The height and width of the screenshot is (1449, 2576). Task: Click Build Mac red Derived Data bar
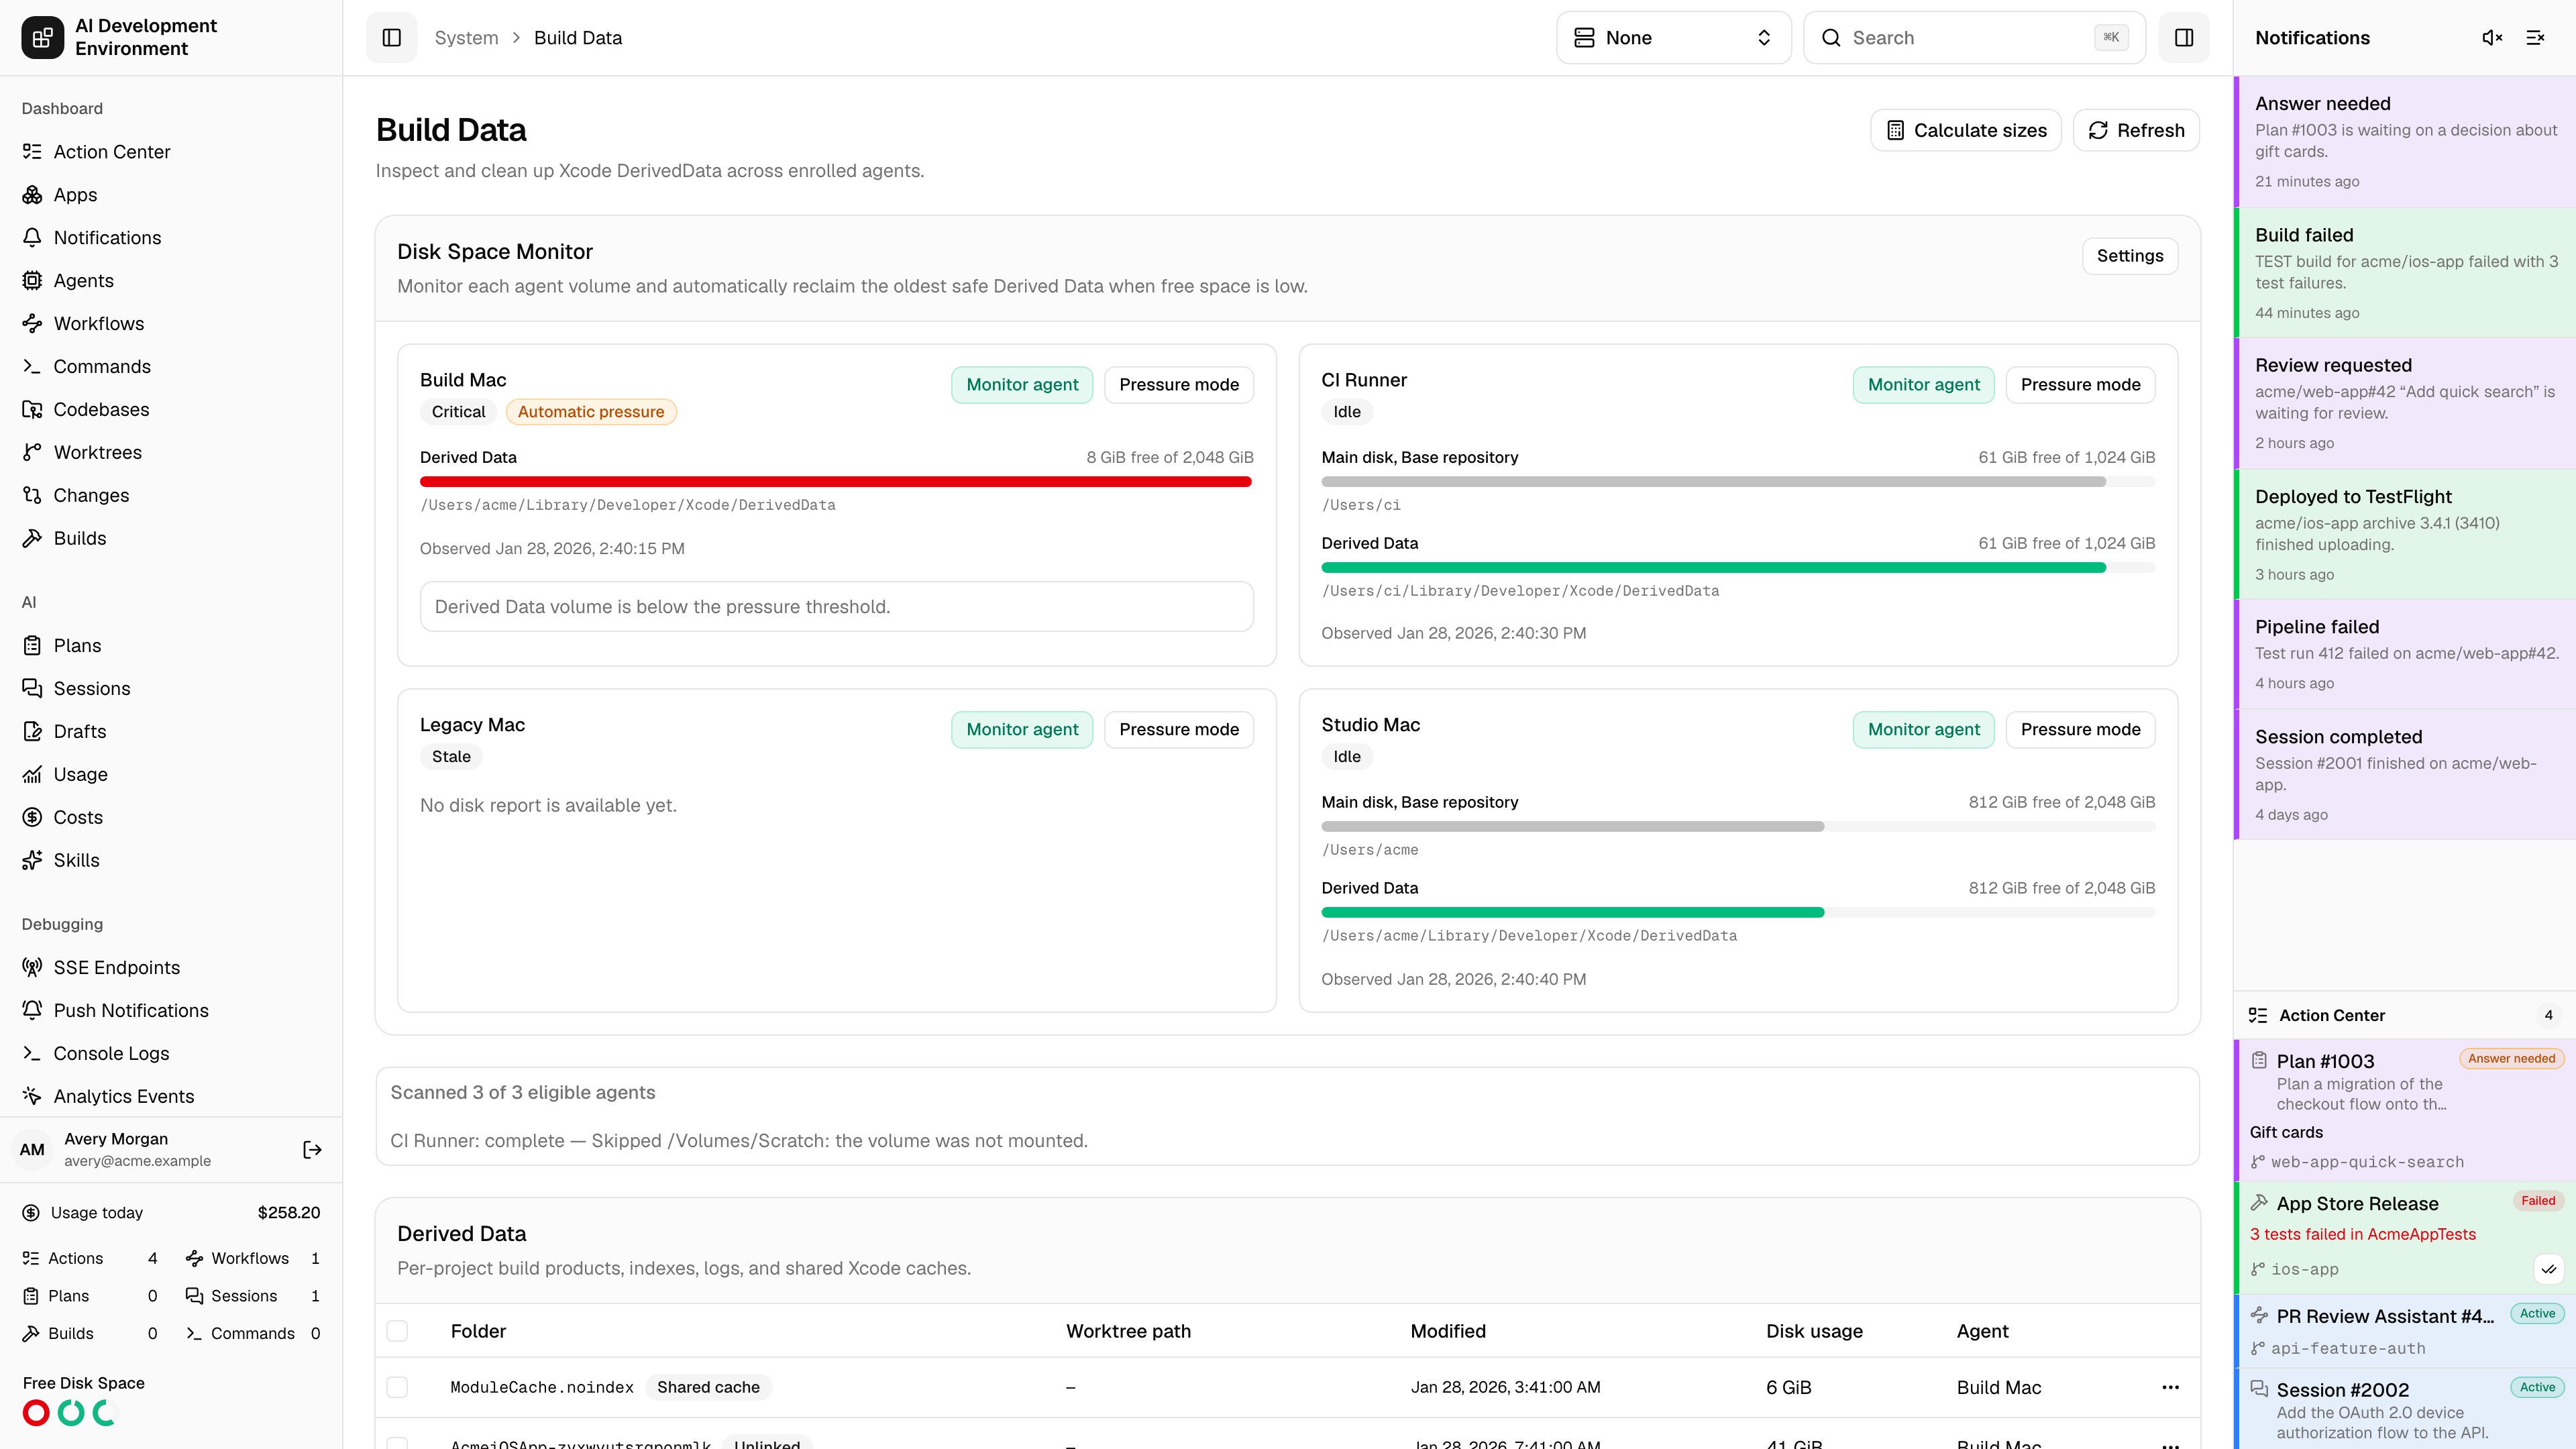(x=836, y=482)
